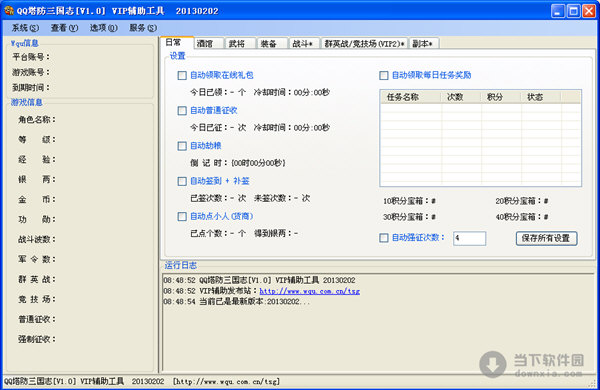Screen dimensions: 600x390
Task: Click the 游戏账号 label
Action: pyautogui.click(x=31, y=72)
